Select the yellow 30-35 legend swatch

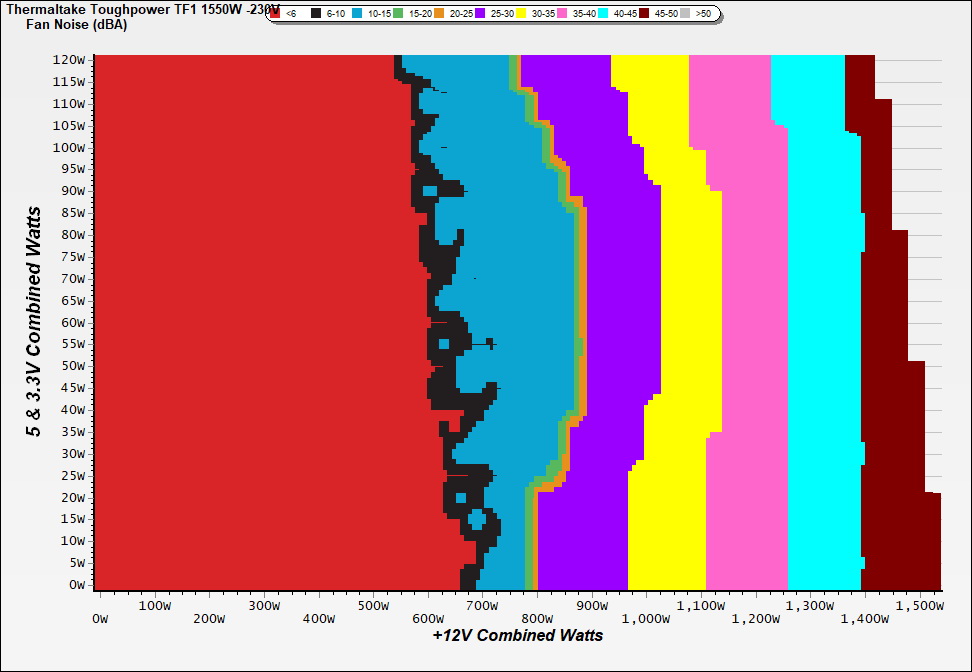522,14
